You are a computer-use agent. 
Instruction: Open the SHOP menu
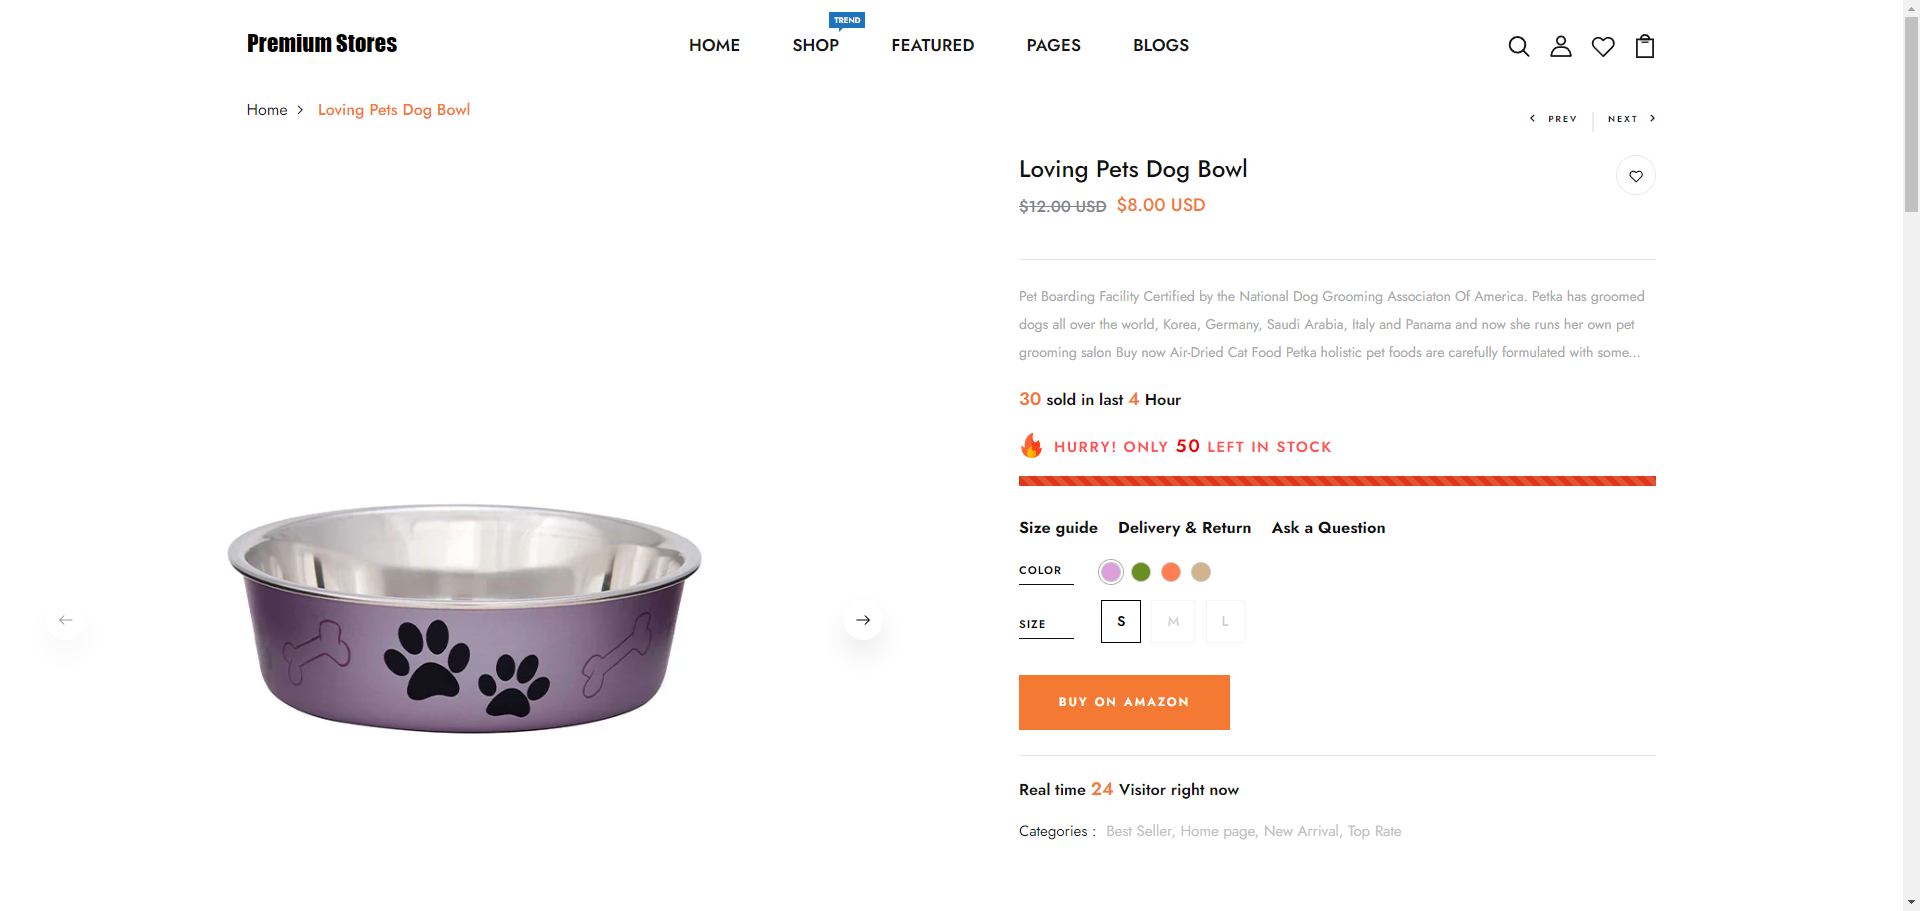tap(815, 45)
